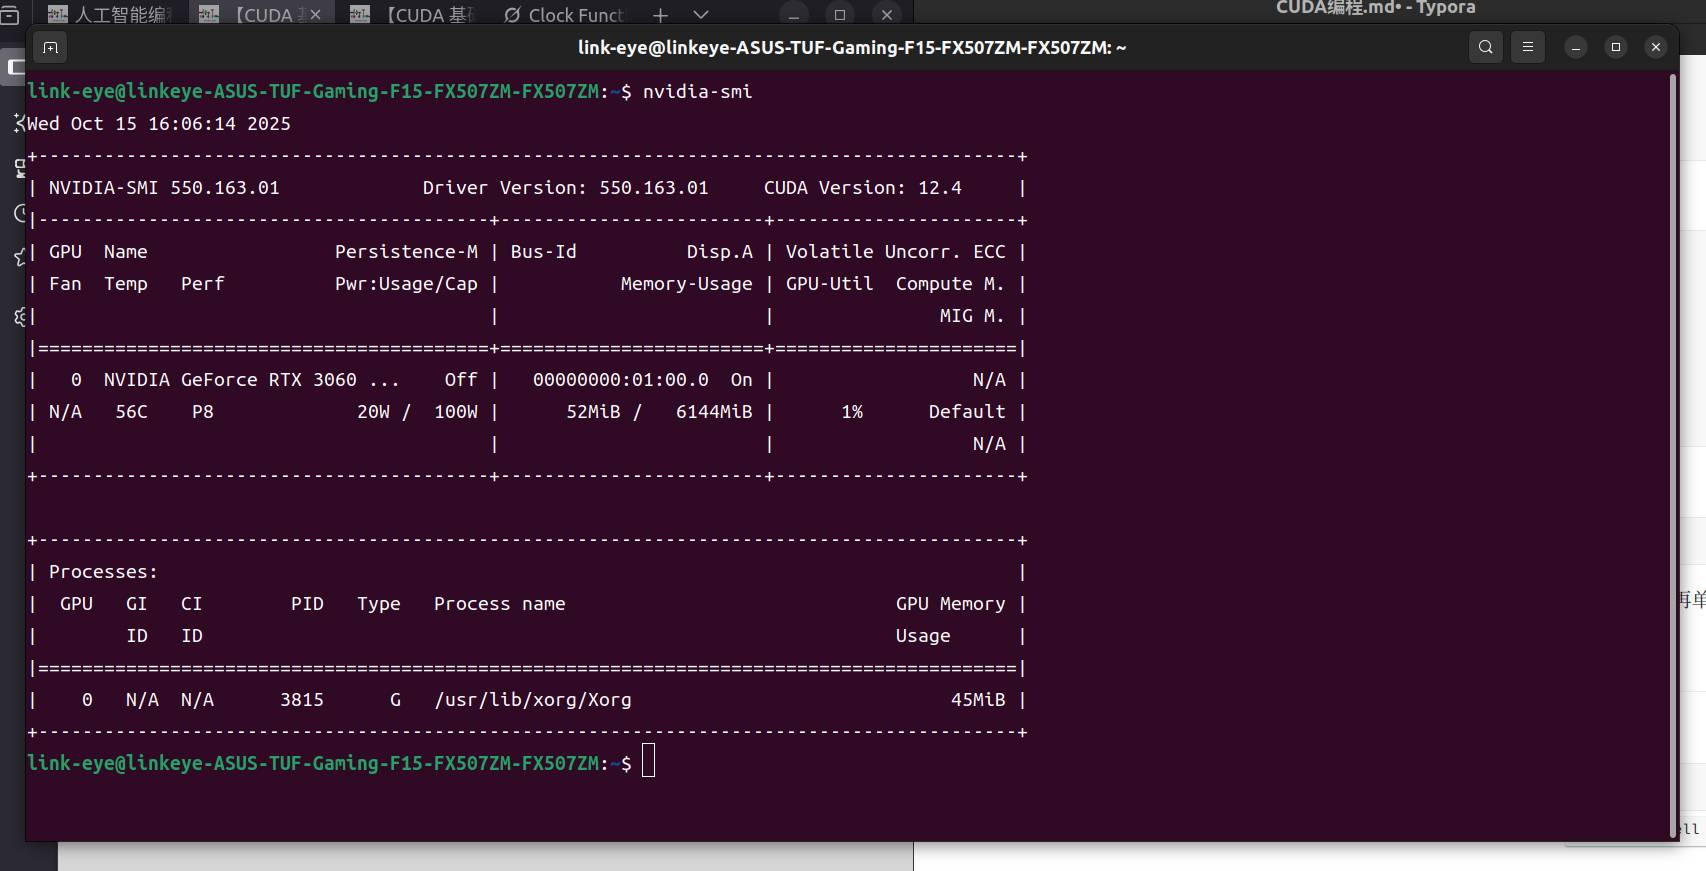Open the terminal hamburger menu
Image resolution: width=1706 pixels, height=871 pixels.
point(1527,47)
